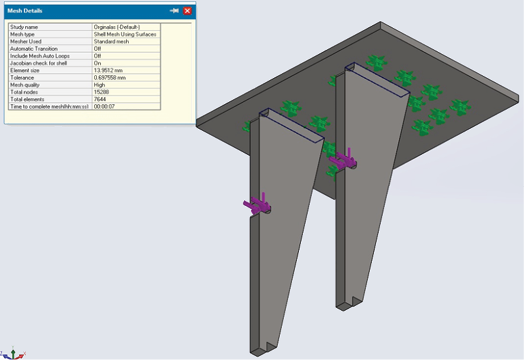This screenshot has width=524, height=360.
Task: Click the orientation triad axis icon
Action: pos(13,353)
